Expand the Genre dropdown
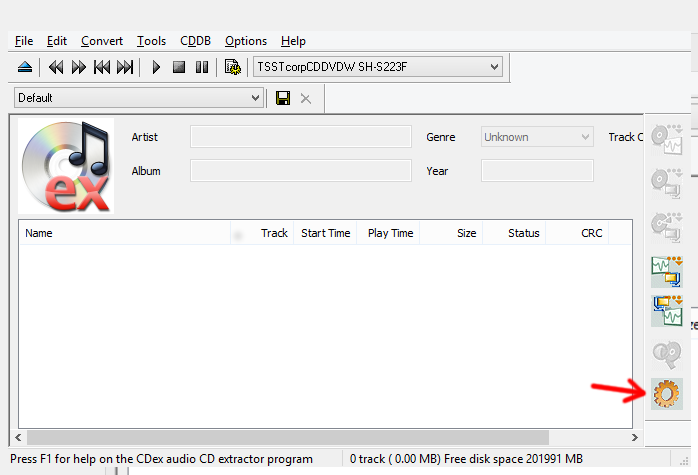The height and width of the screenshot is (475, 698). [585, 137]
